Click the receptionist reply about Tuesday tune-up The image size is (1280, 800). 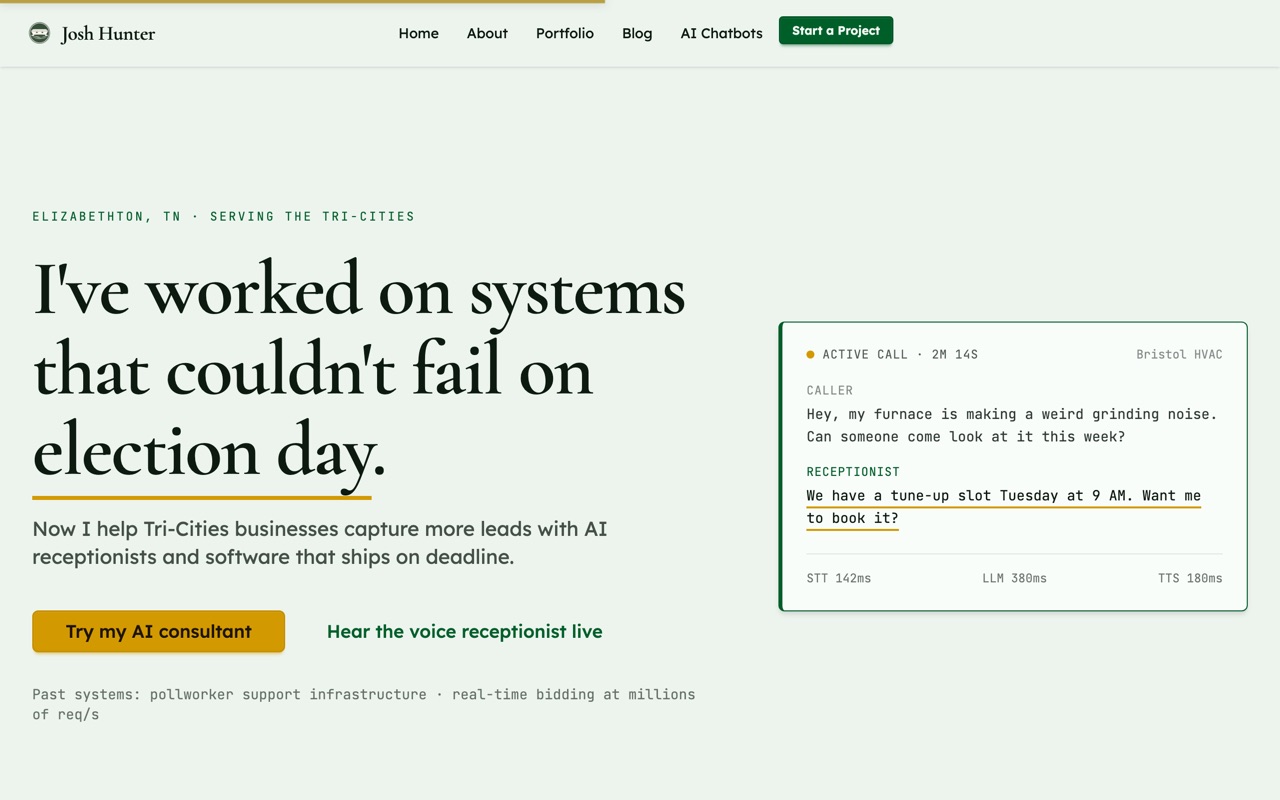point(1004,507)
